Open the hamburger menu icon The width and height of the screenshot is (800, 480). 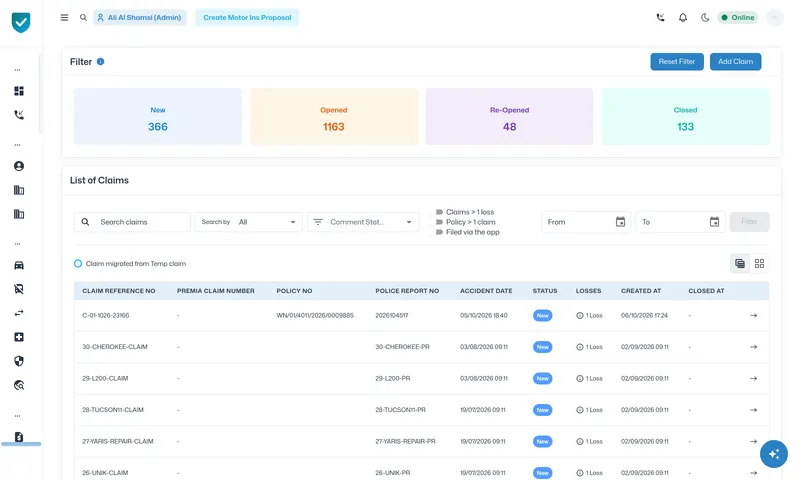[x=64, y=17]
